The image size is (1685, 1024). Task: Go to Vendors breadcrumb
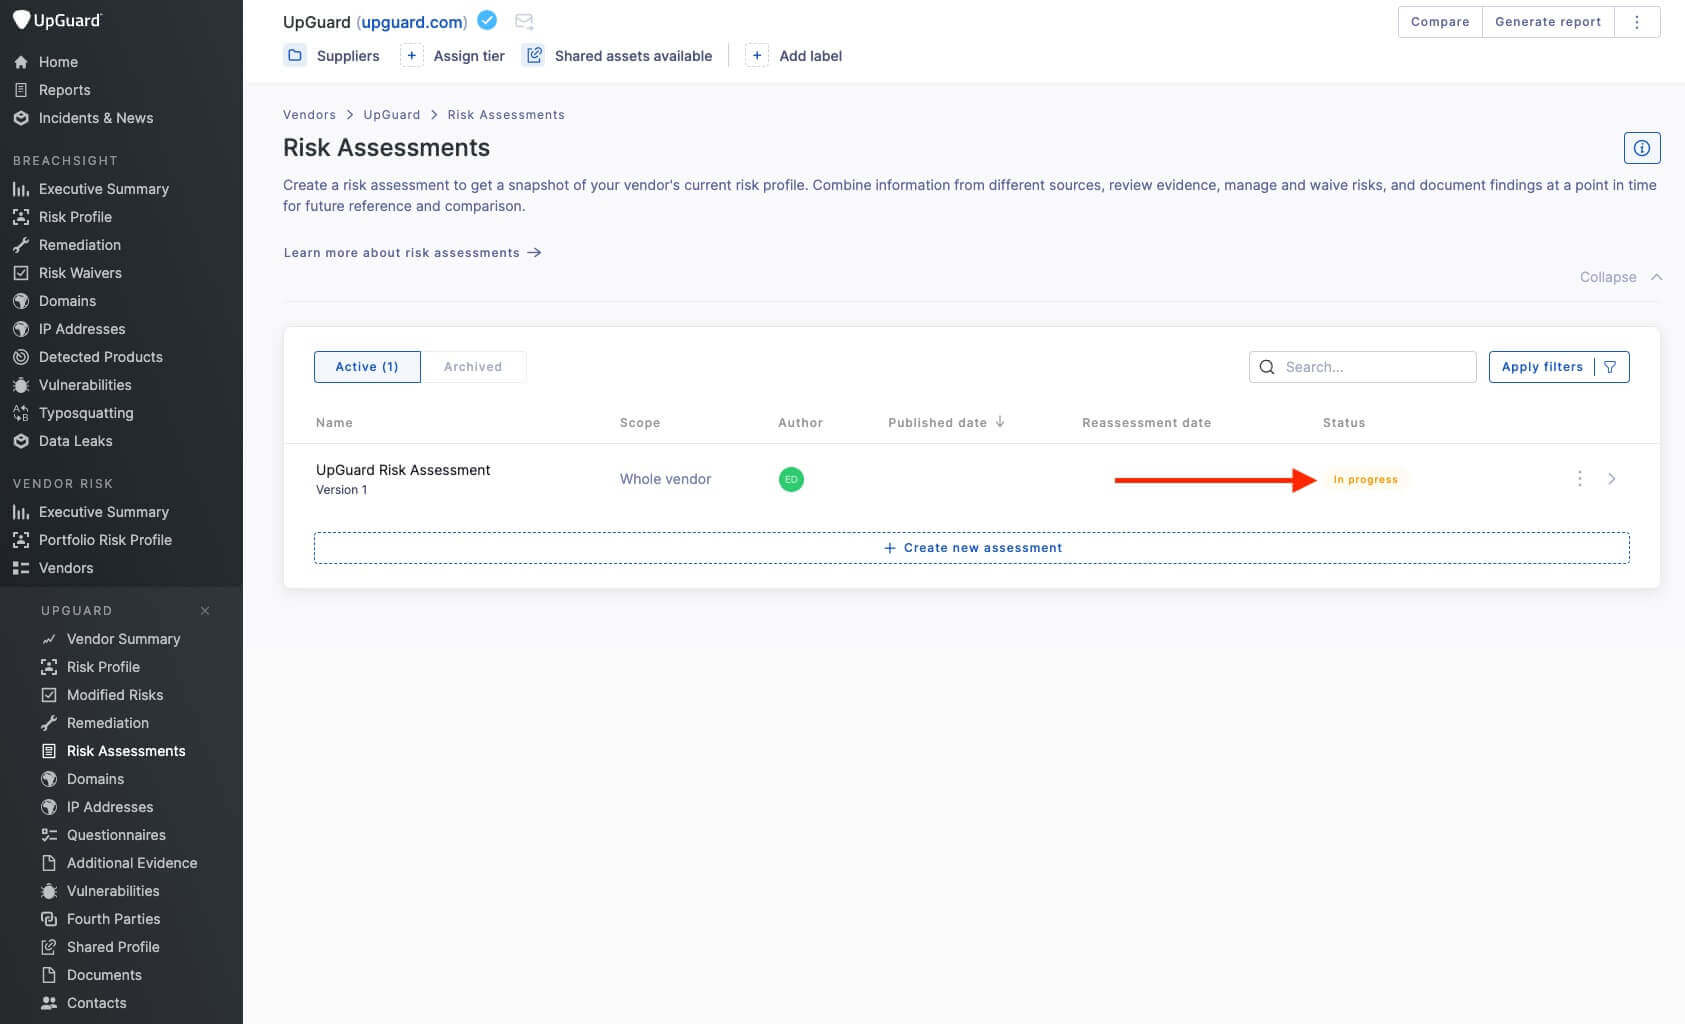309,115
